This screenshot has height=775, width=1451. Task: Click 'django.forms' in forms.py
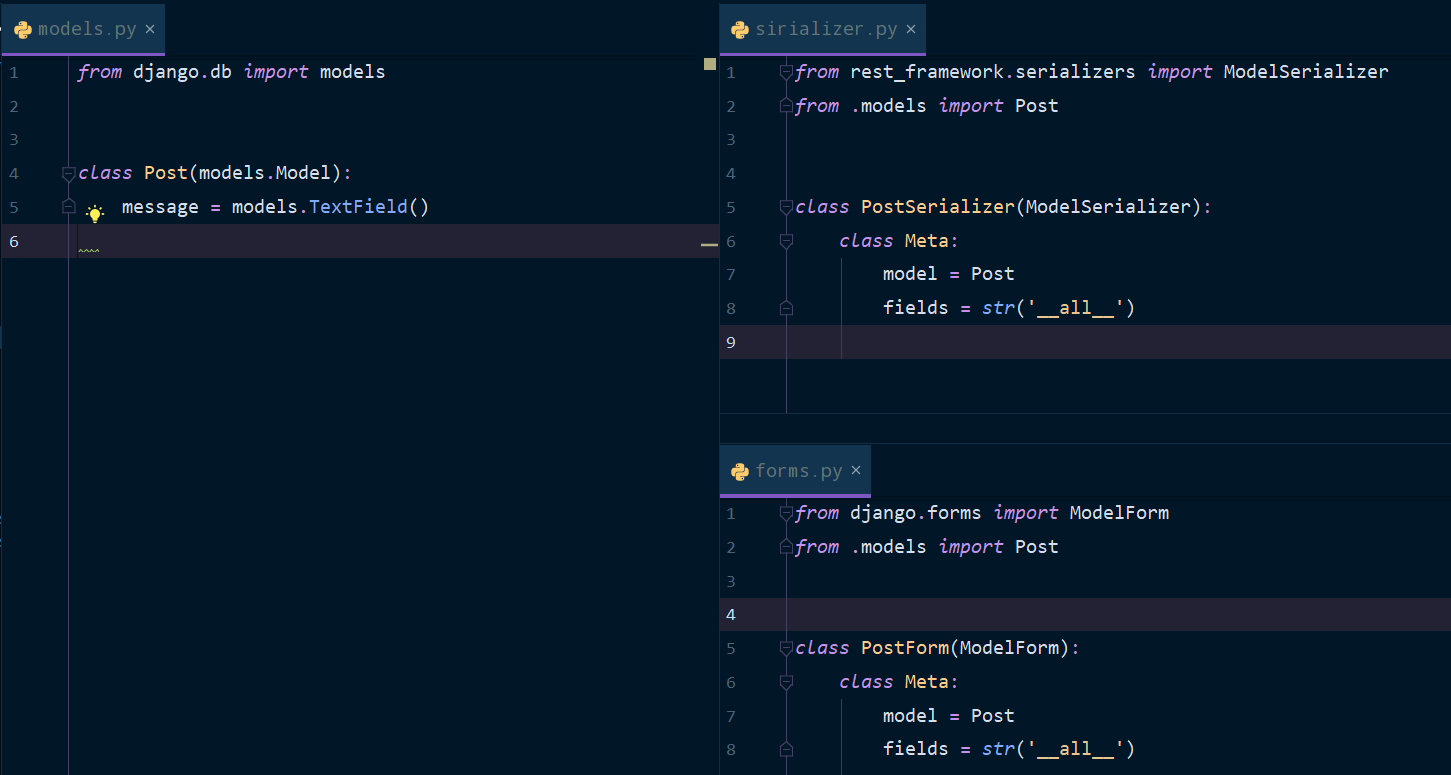click(x=916, y=513)
